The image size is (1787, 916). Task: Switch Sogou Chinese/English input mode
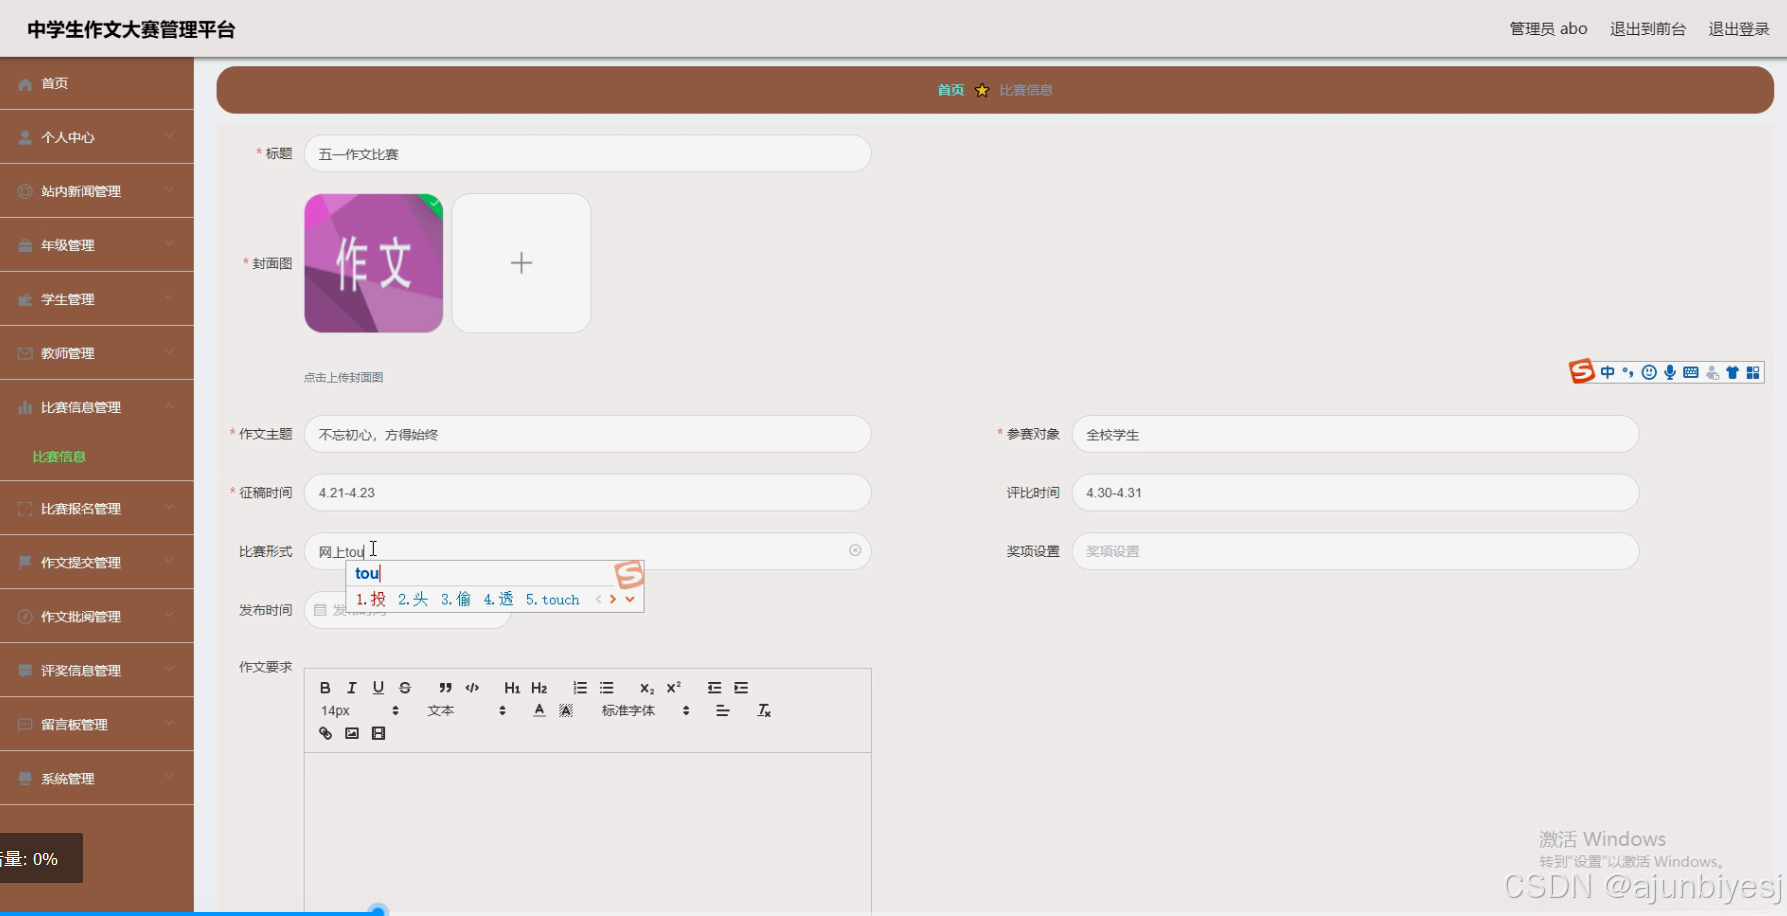[x=1608, y=373]
